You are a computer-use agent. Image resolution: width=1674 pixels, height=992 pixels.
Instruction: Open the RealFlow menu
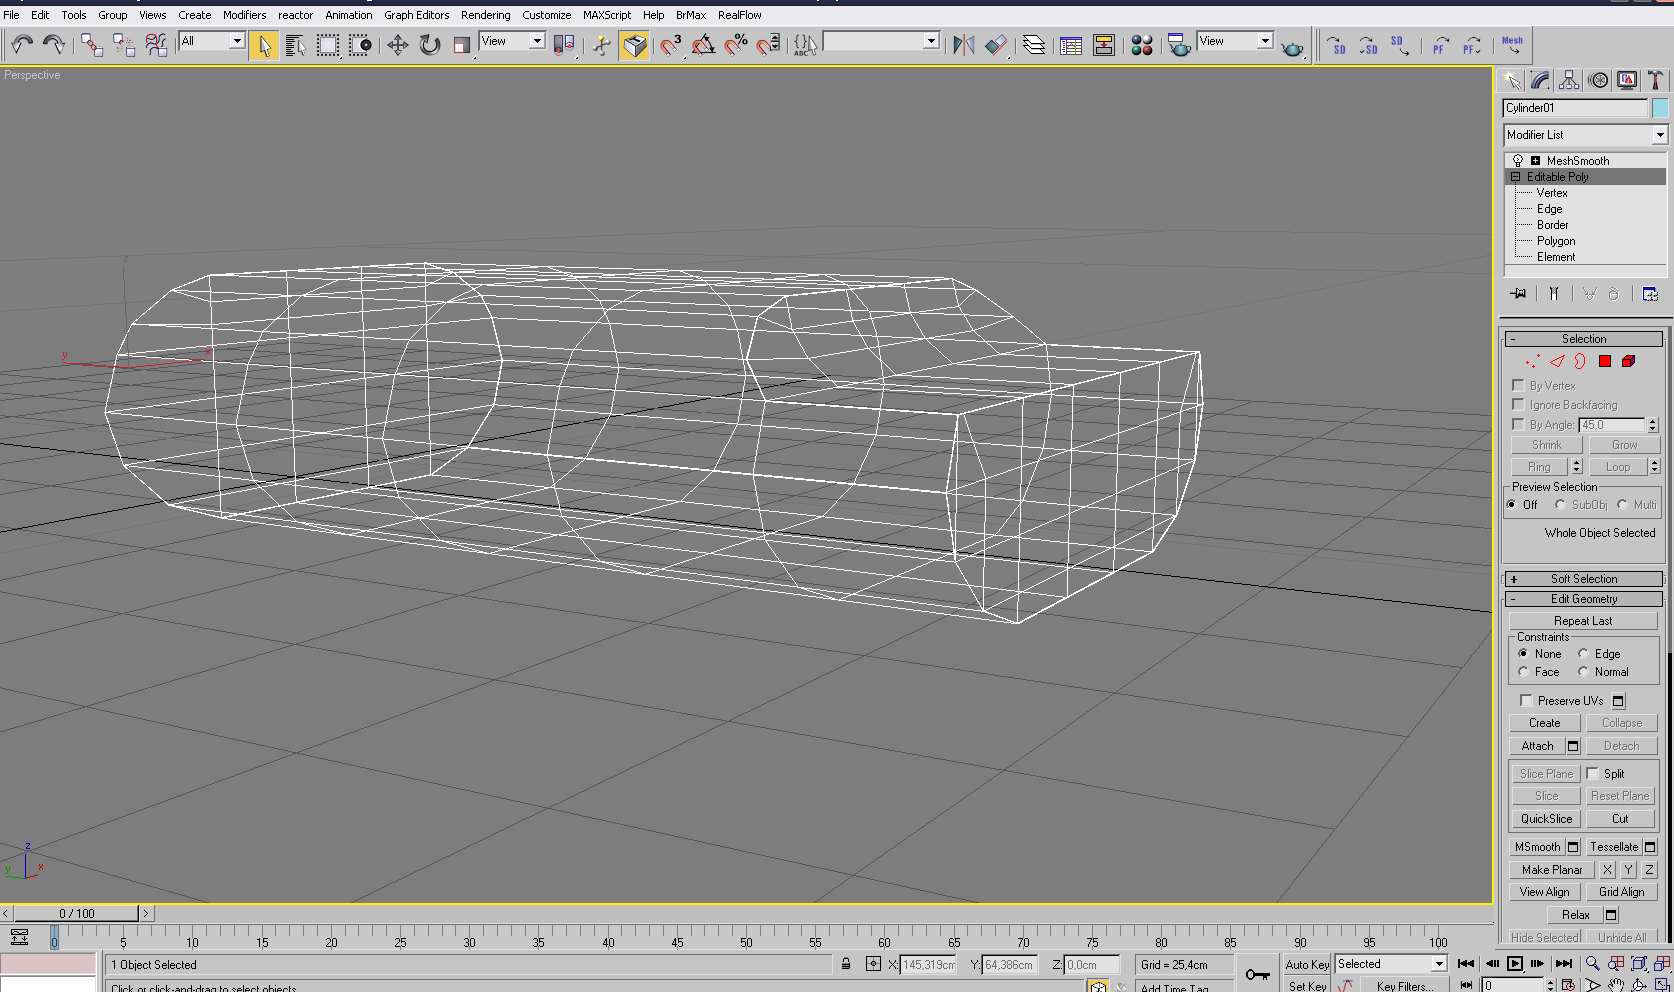740,15
